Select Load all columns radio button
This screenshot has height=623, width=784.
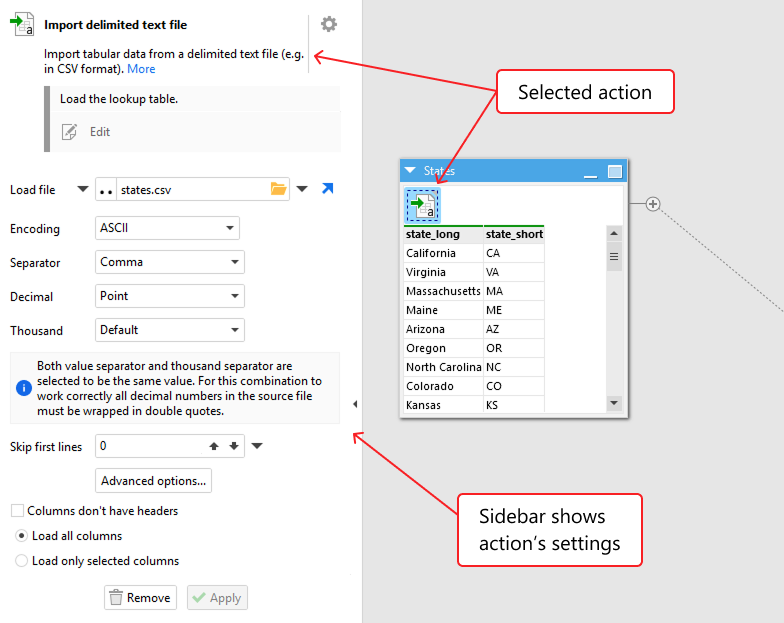pyautogui.click(x=22, y=536)
